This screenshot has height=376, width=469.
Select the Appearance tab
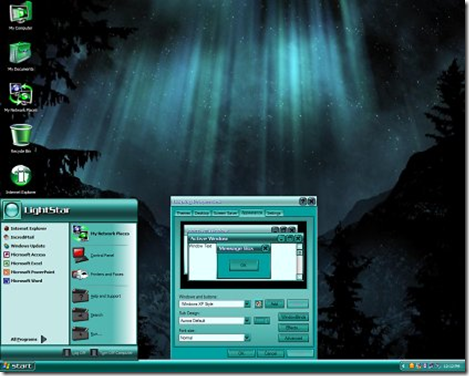click(x=252, y=212)
